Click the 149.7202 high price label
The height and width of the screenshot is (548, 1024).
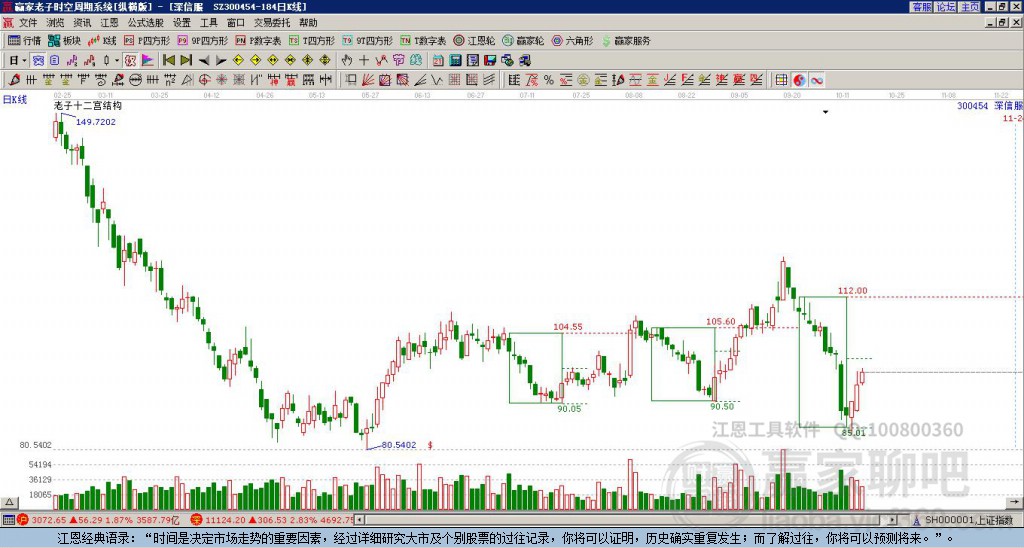point(95,121)
